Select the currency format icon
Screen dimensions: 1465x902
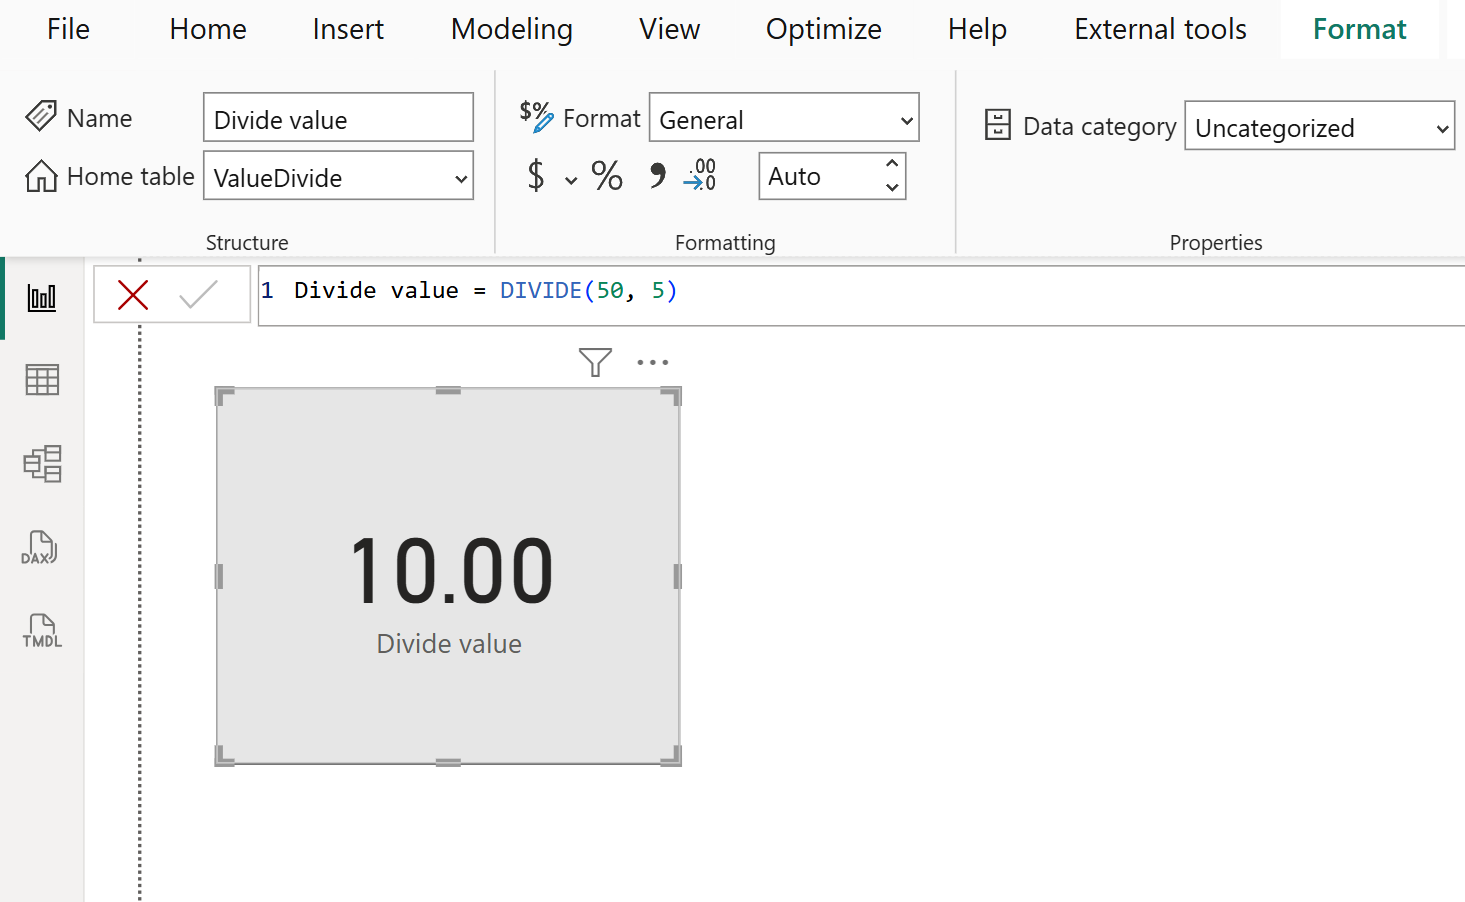pos(533,175)
